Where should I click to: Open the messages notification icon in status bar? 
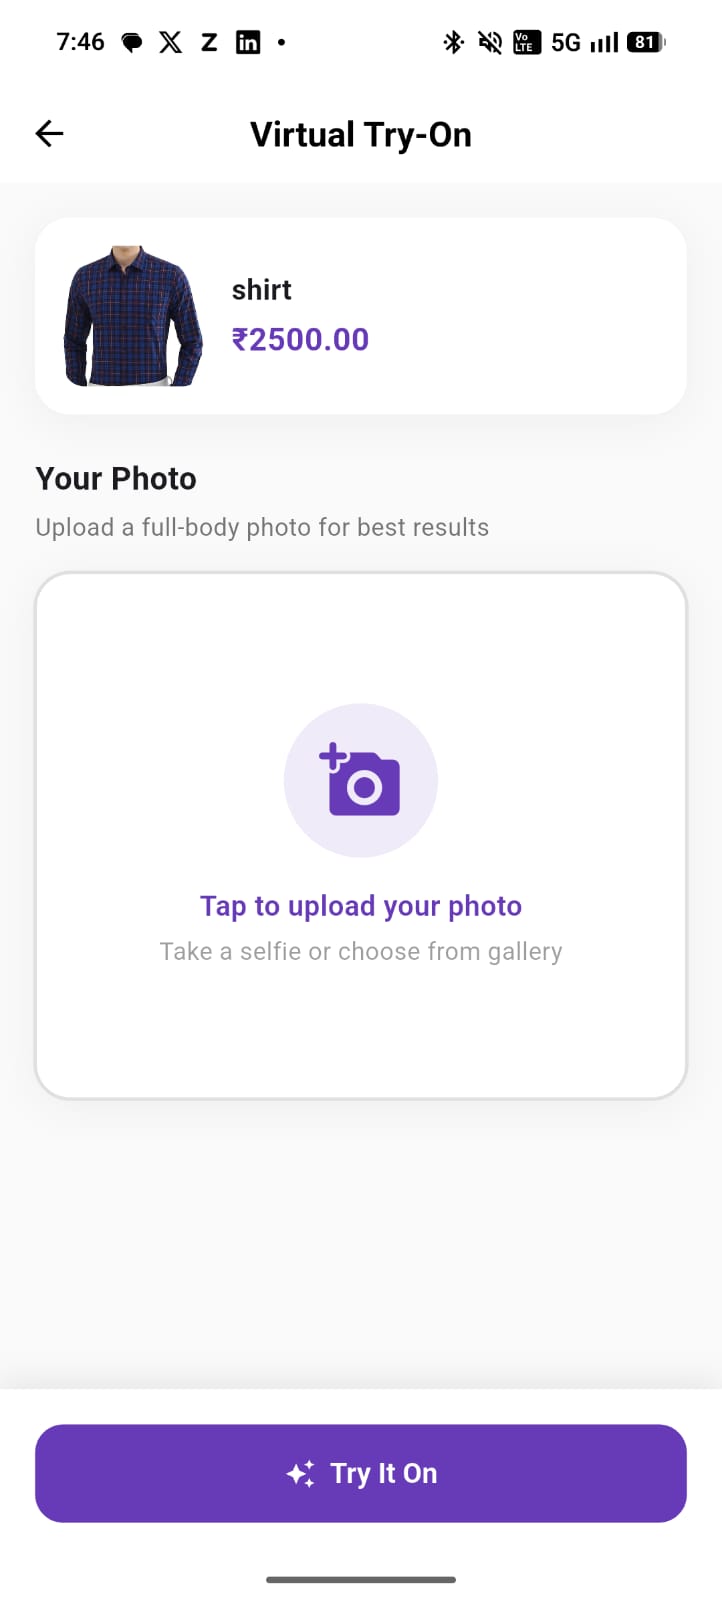coord(131,42)
